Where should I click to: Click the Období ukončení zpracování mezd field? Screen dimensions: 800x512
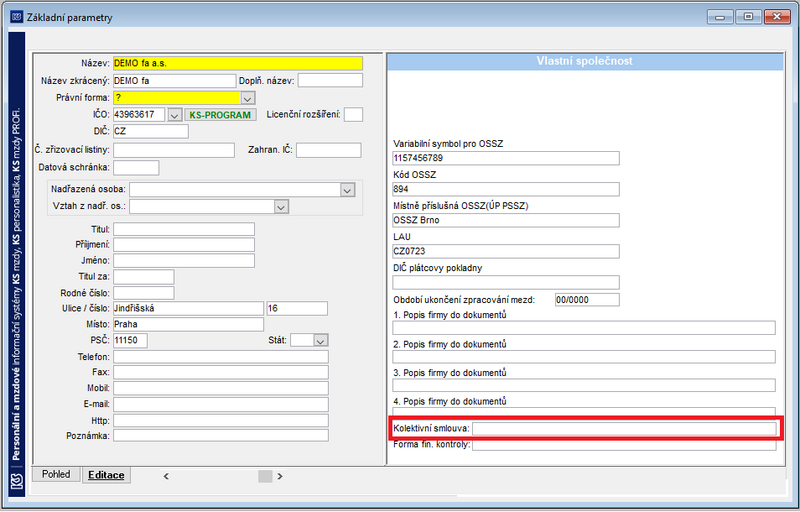(x=587, y=300)
